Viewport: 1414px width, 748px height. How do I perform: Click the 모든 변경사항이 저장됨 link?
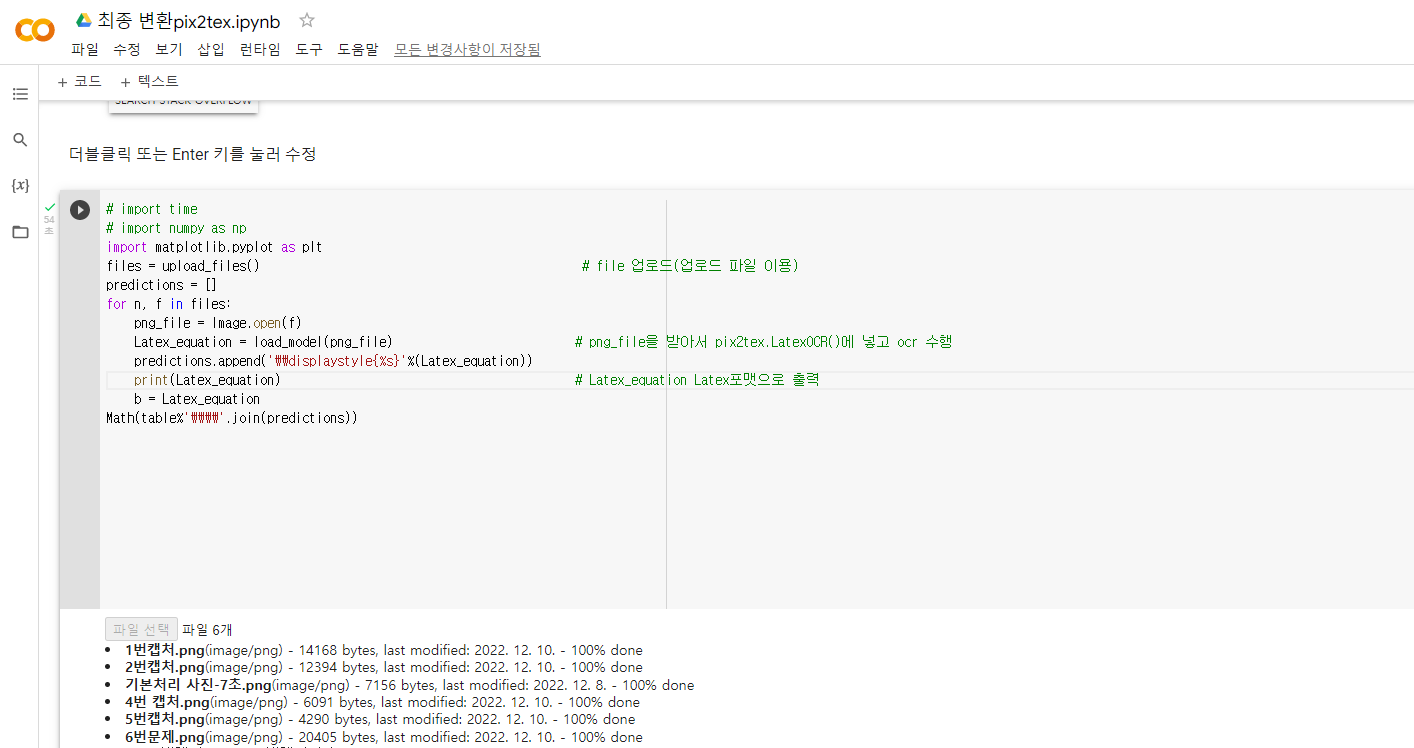coord(467,49)
